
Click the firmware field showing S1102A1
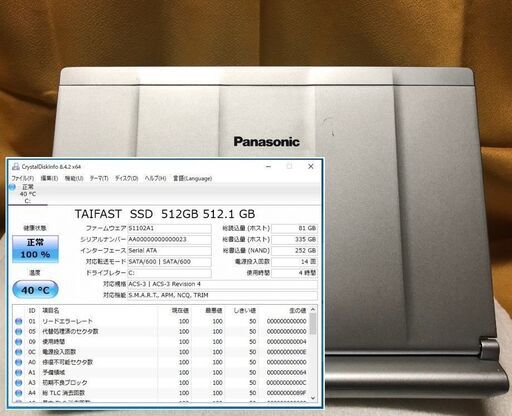[169, 228]
